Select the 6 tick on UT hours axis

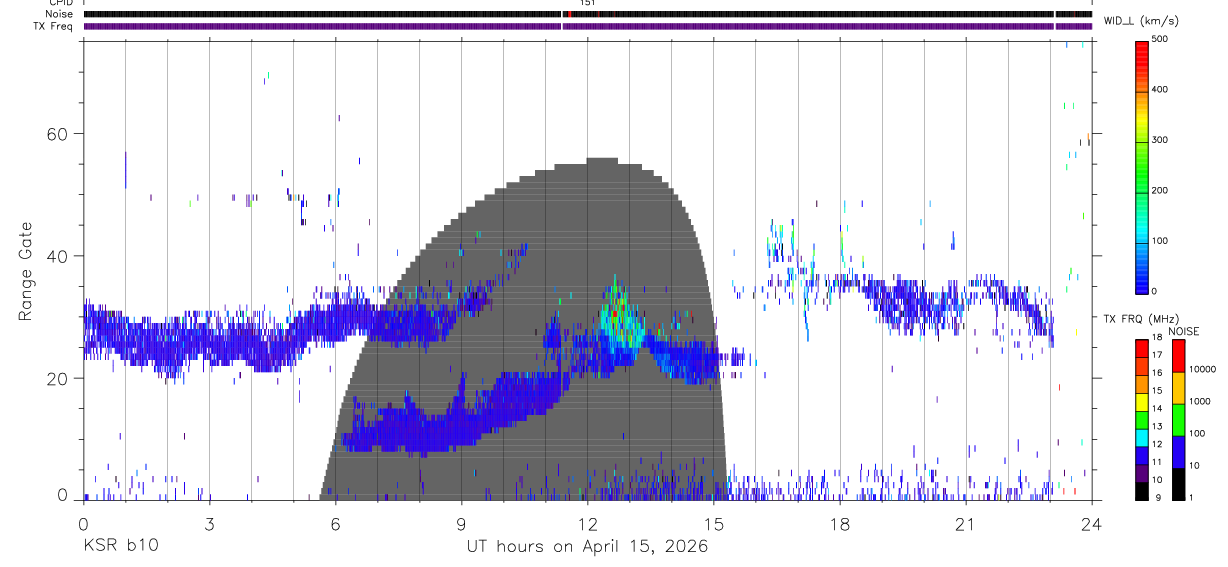pos(335,524)
